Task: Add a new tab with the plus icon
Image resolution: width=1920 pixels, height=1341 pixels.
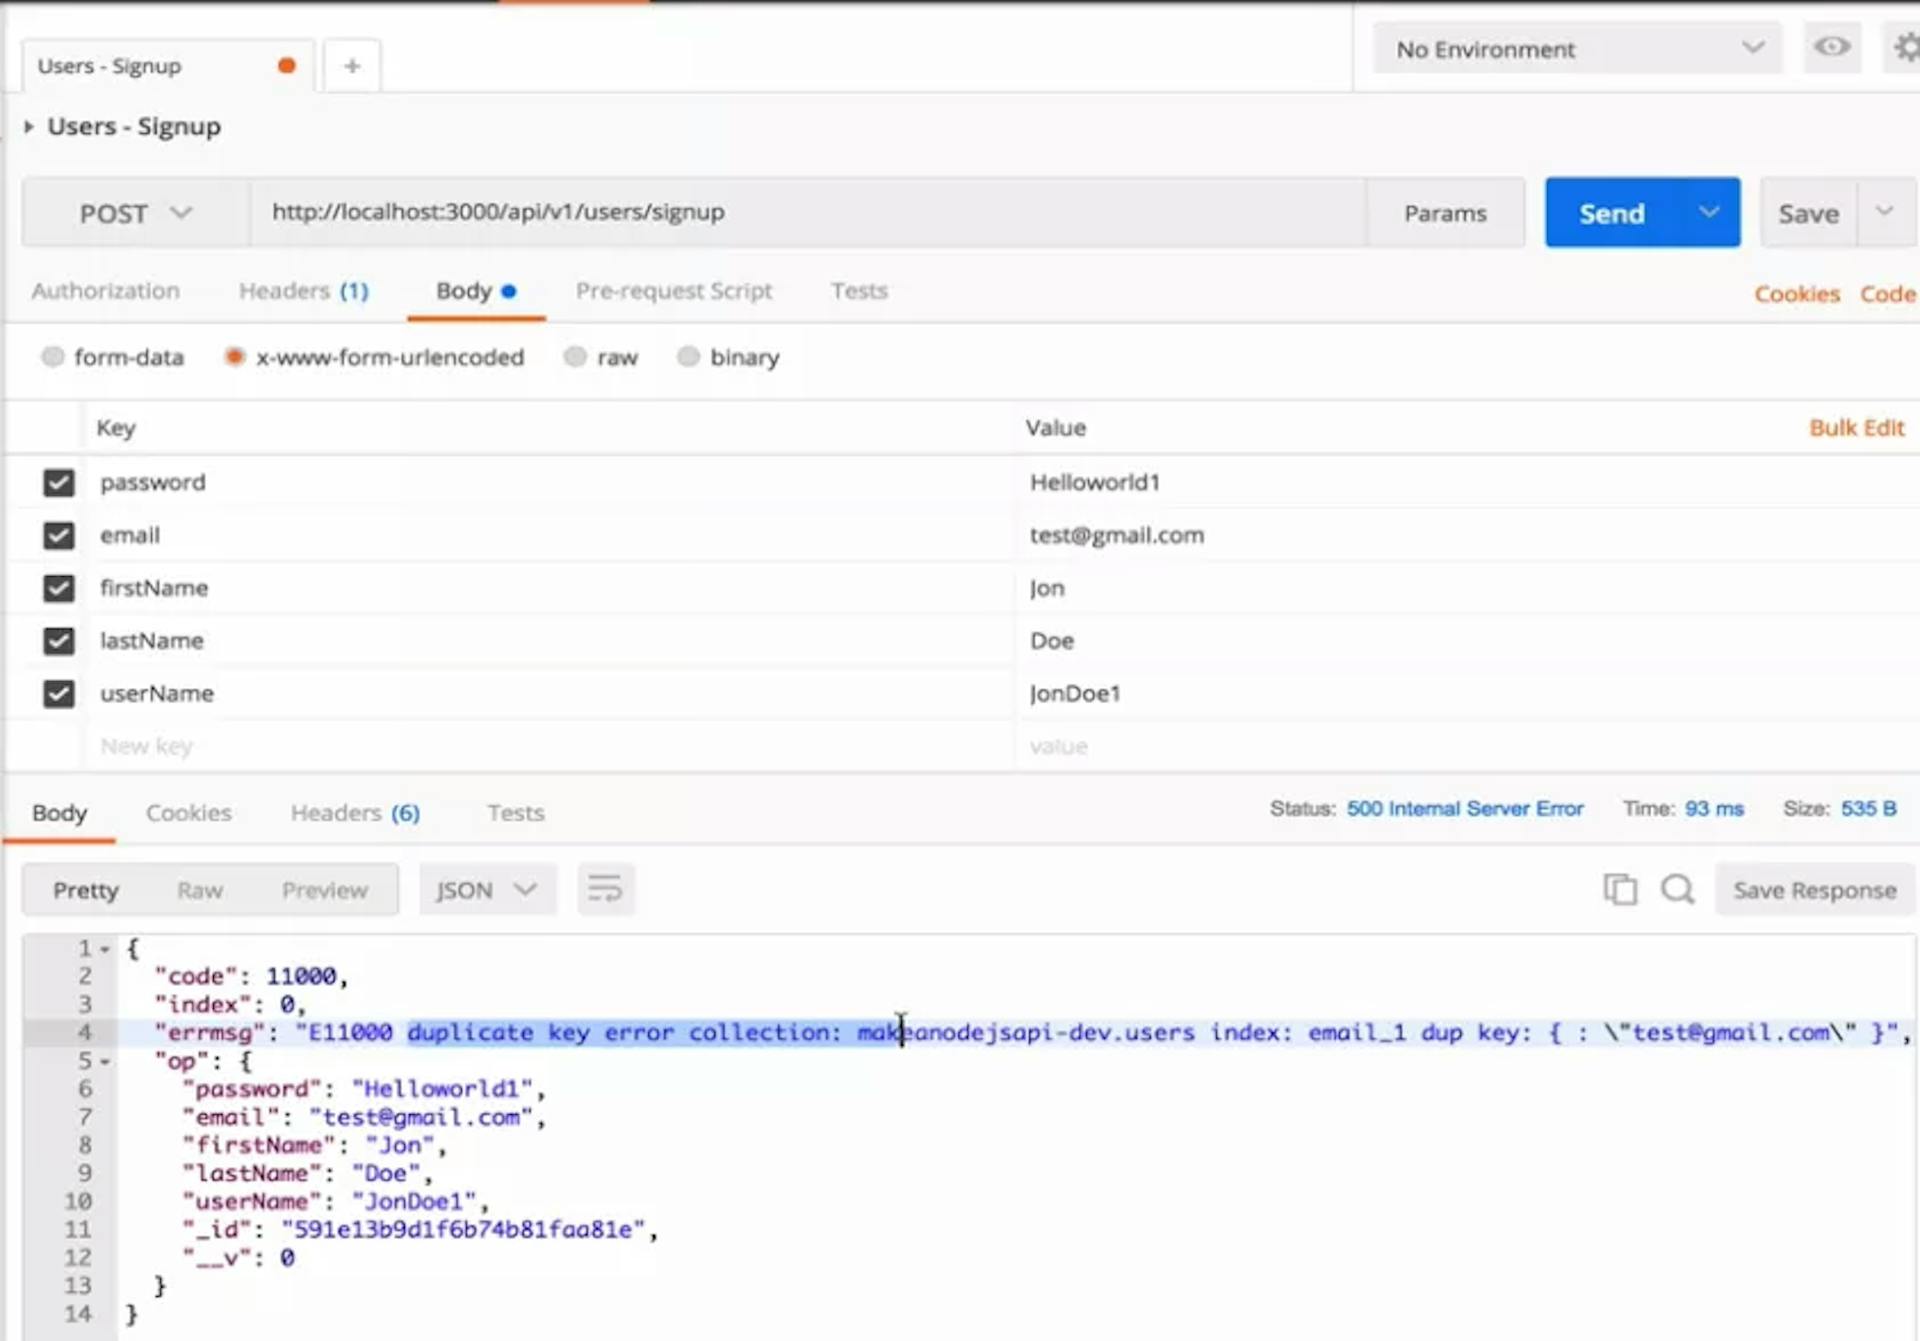Action: pyautogui.click(x=351, y=66)
